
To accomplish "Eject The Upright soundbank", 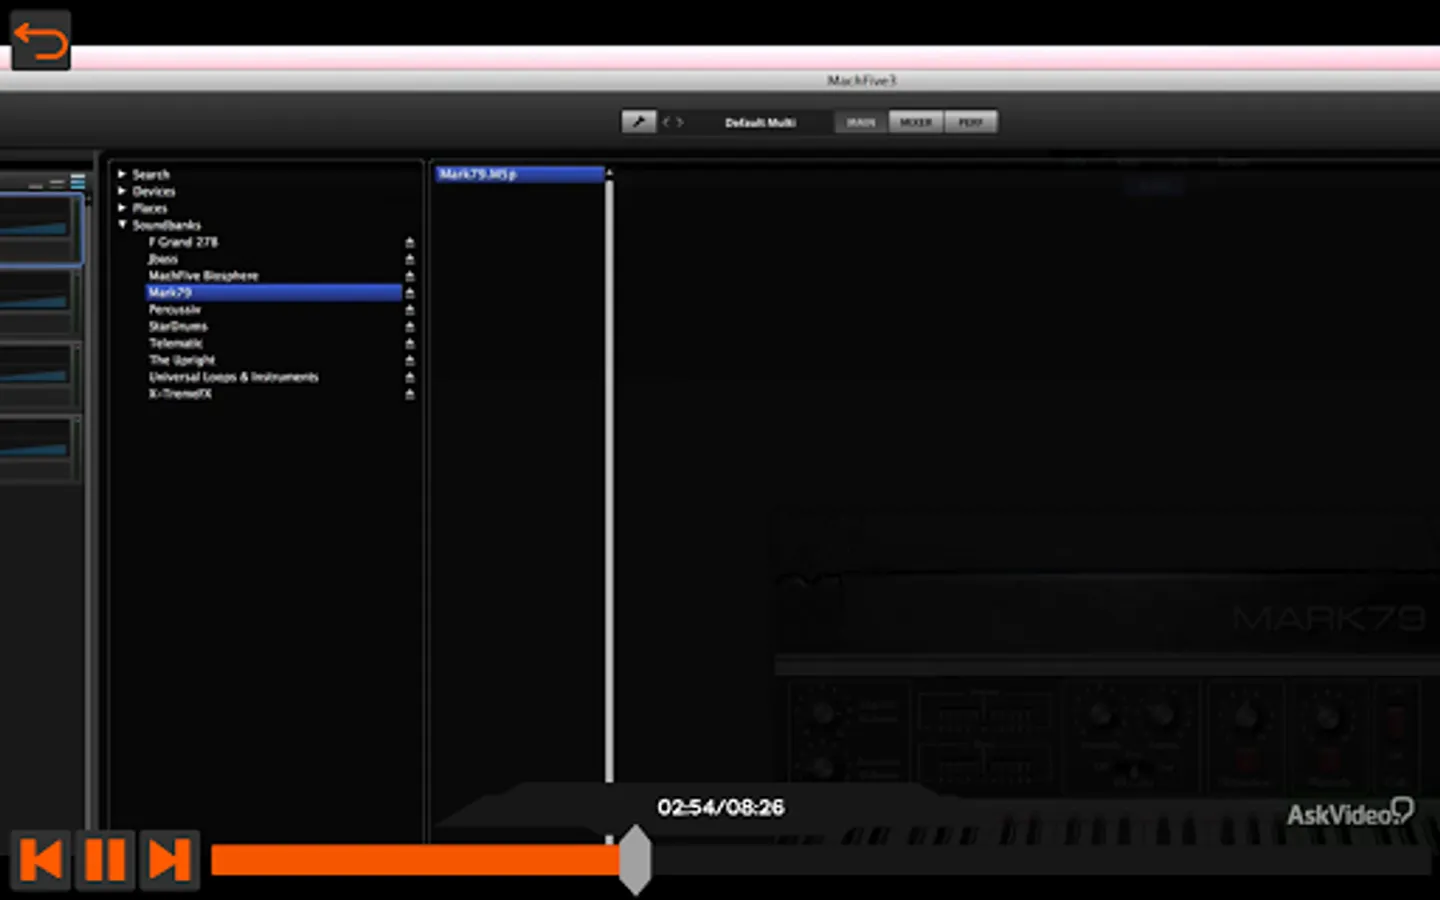I will click(409, 361).
